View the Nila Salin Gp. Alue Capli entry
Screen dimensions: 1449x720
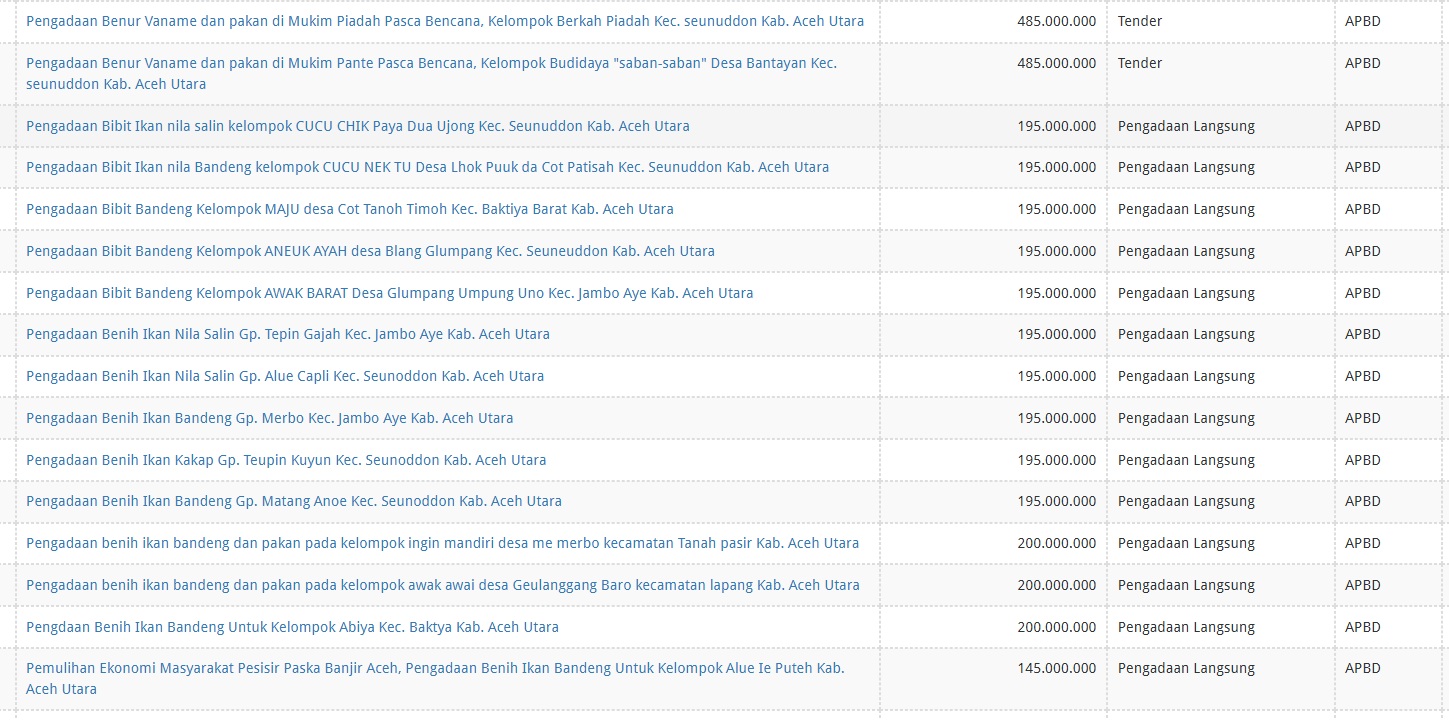285,376
